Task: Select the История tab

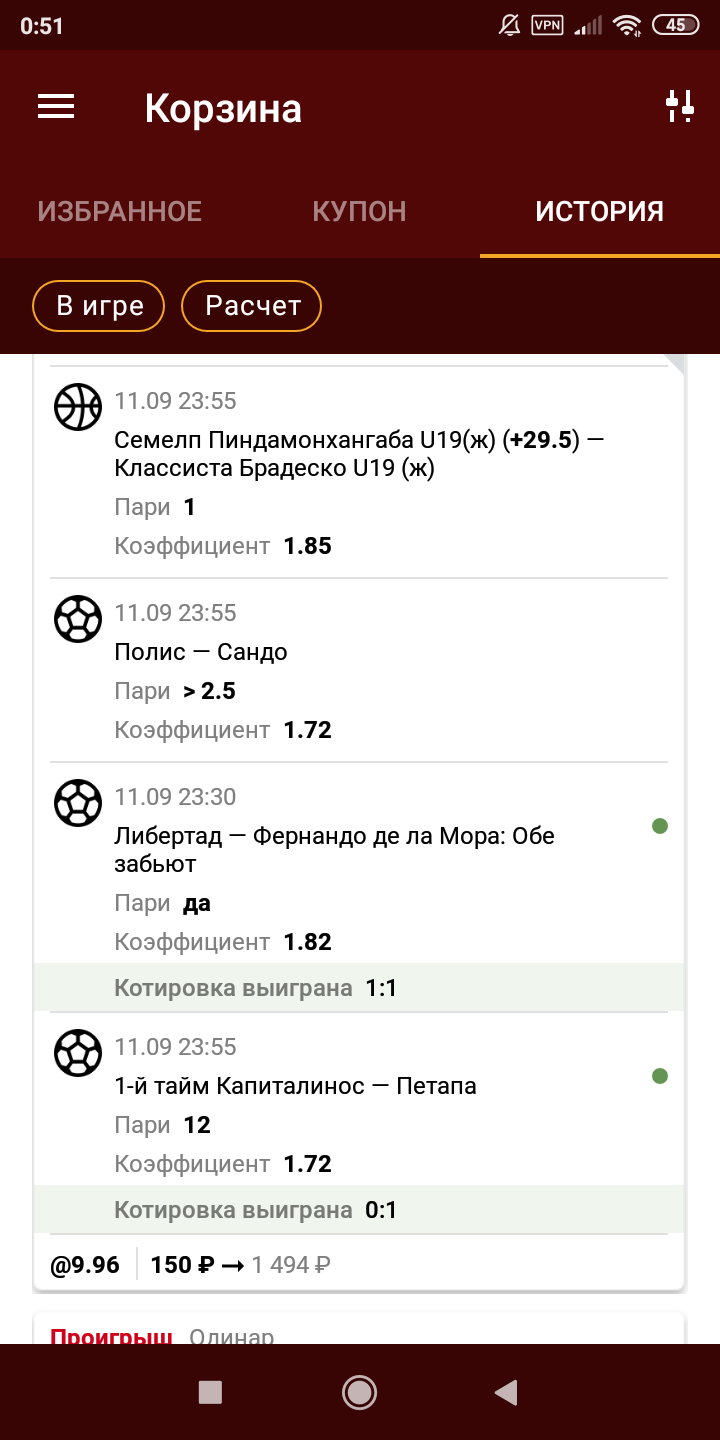Action: (599, 212)
